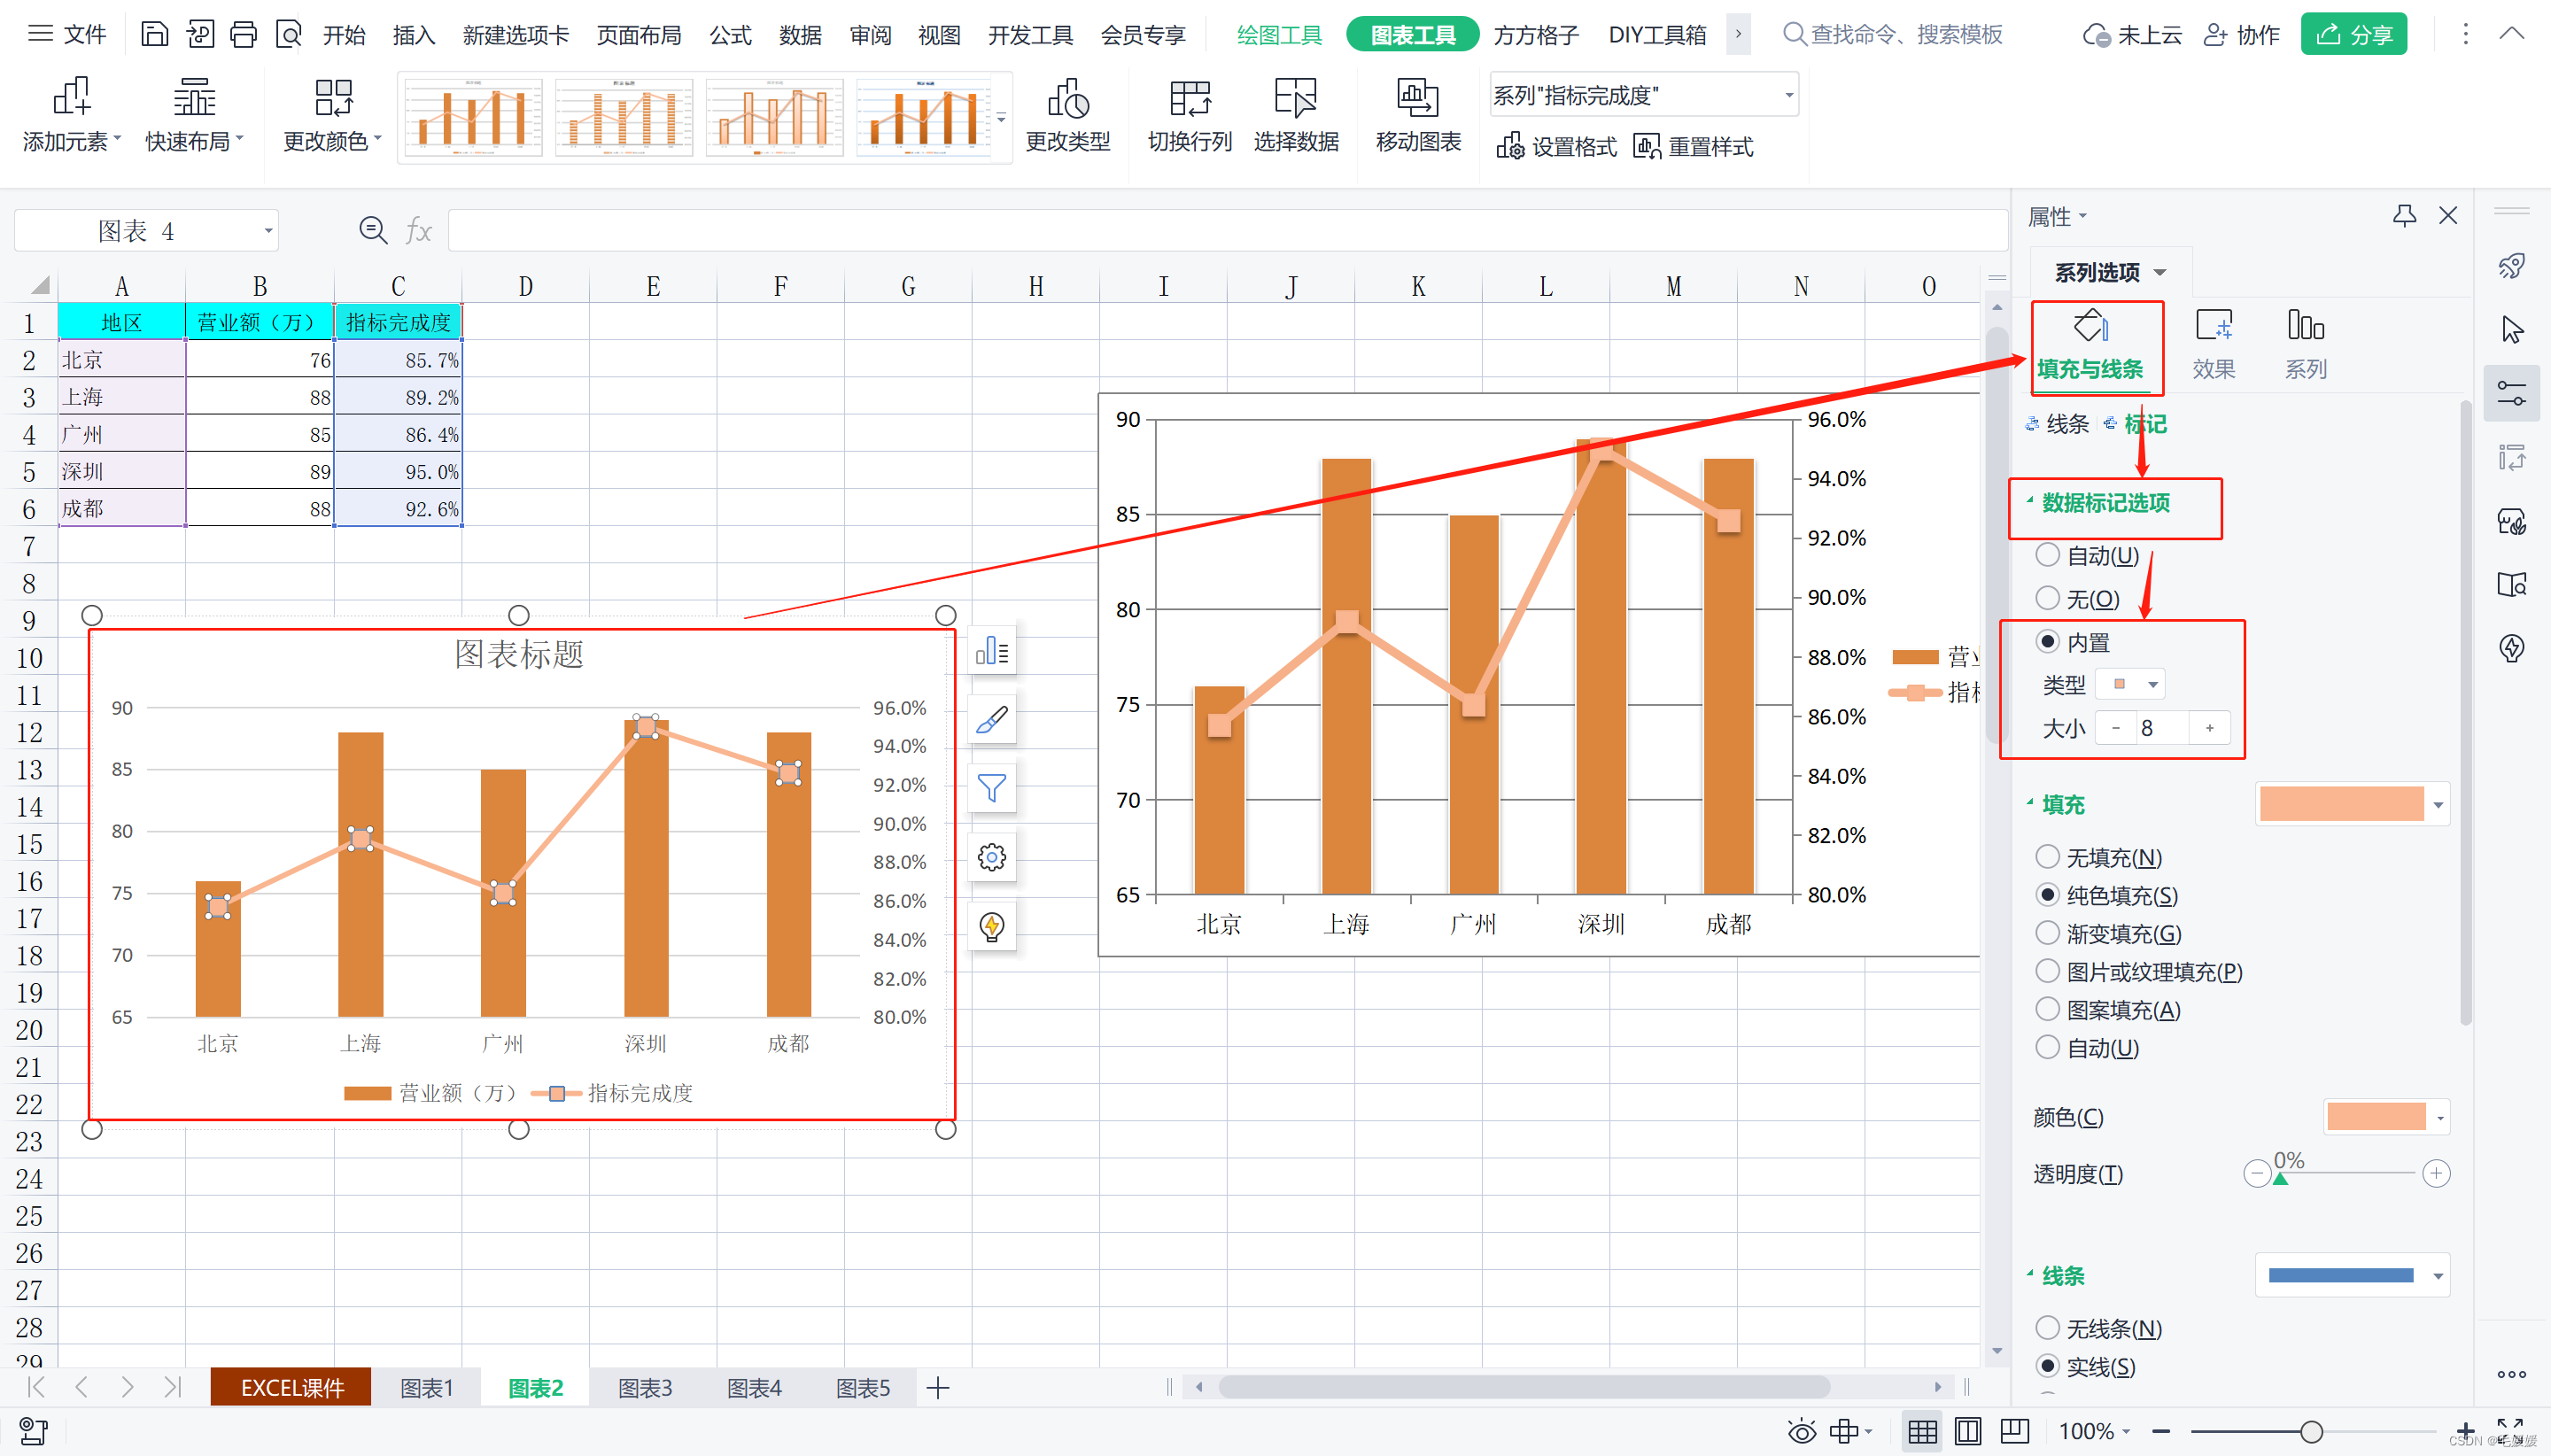Switch to page layout view in status bar

point(1967,1432)
